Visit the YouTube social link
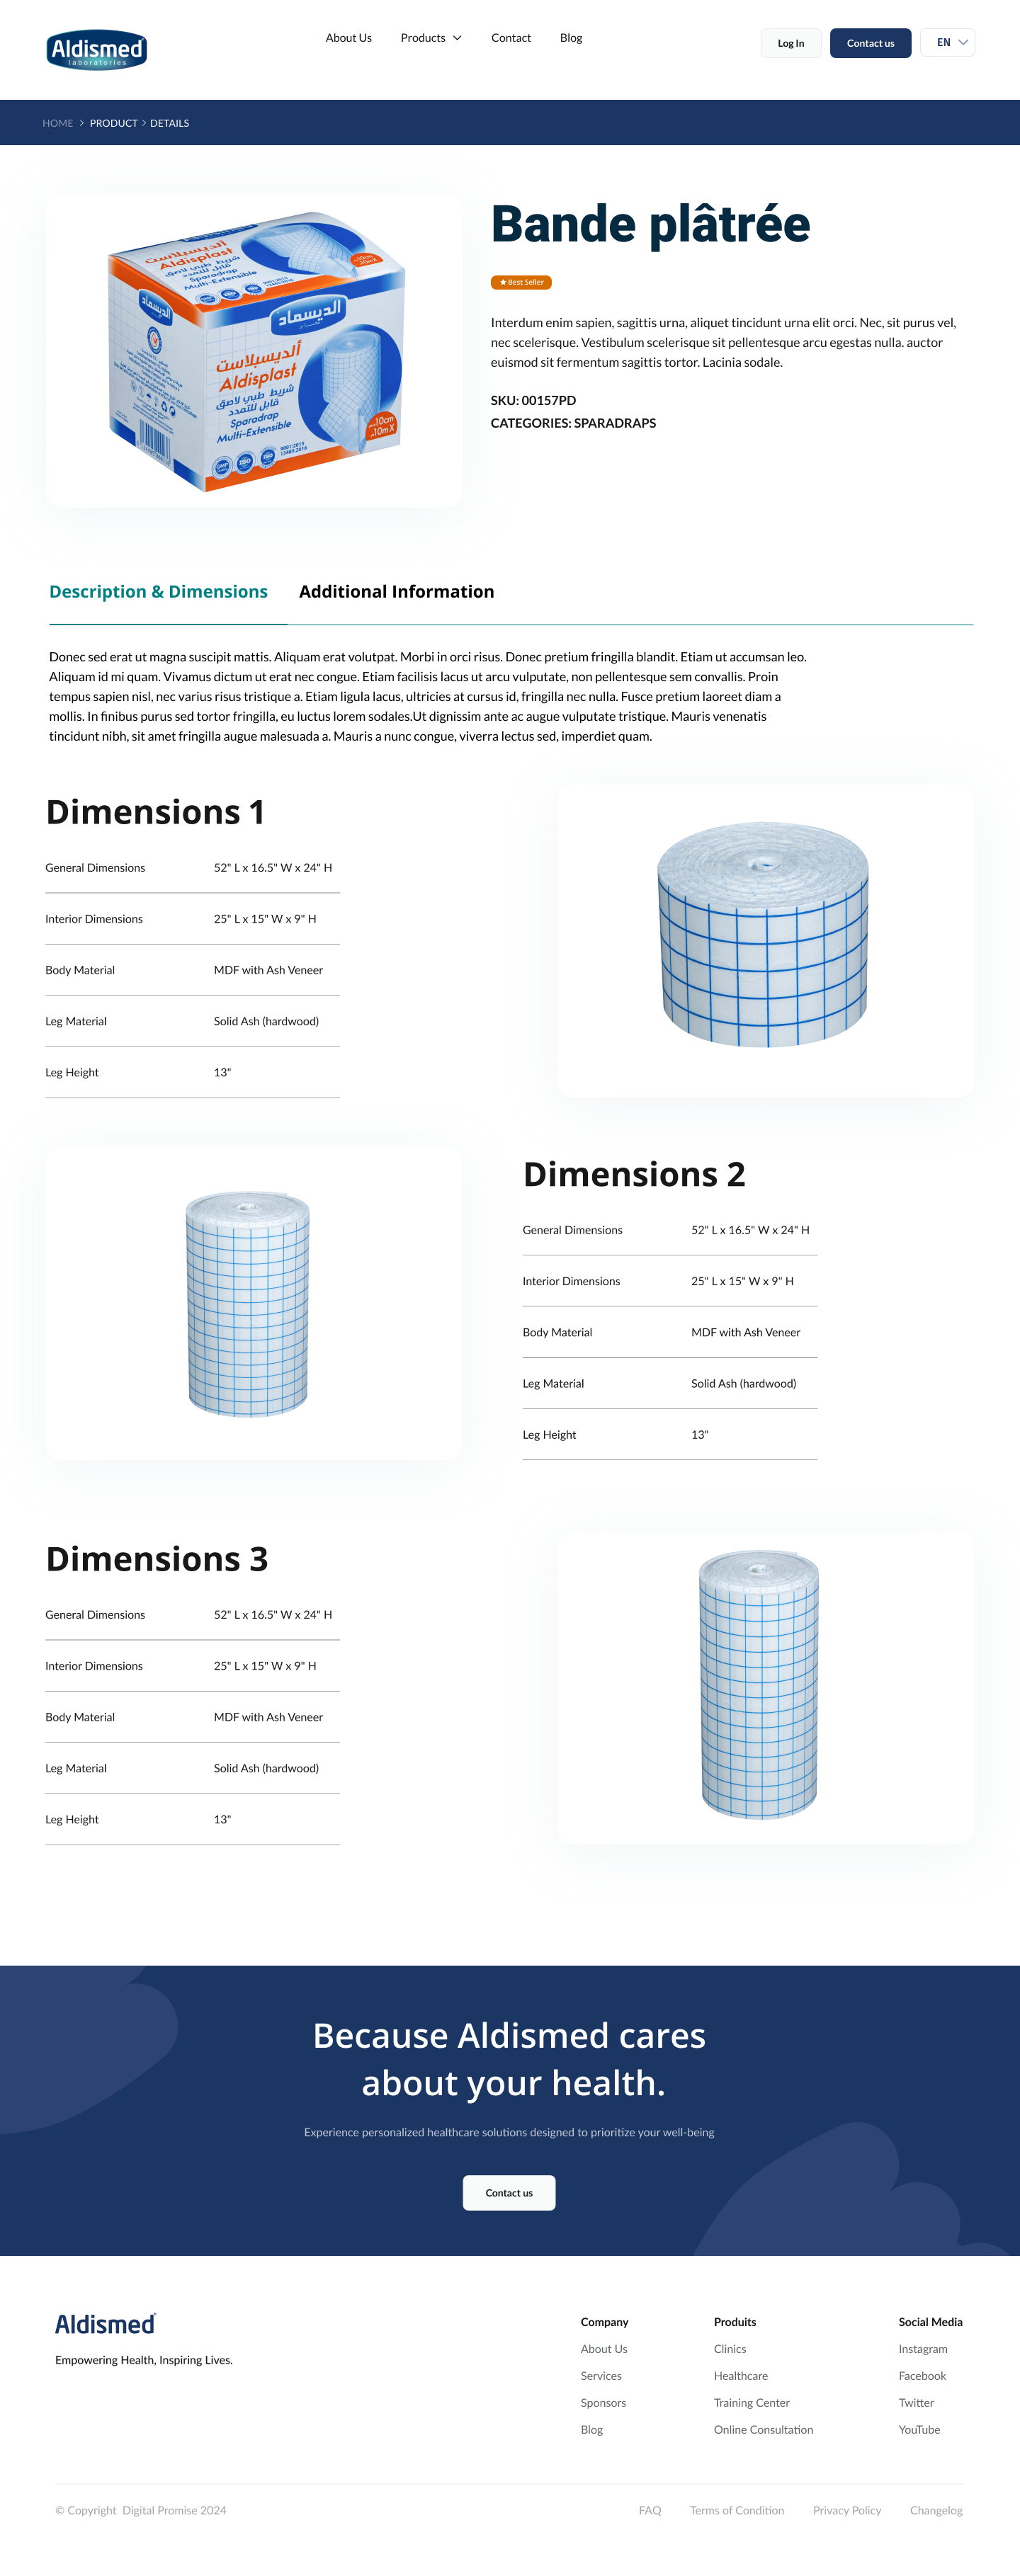Screen dimensions: 1020x2576 (919, 2430)
